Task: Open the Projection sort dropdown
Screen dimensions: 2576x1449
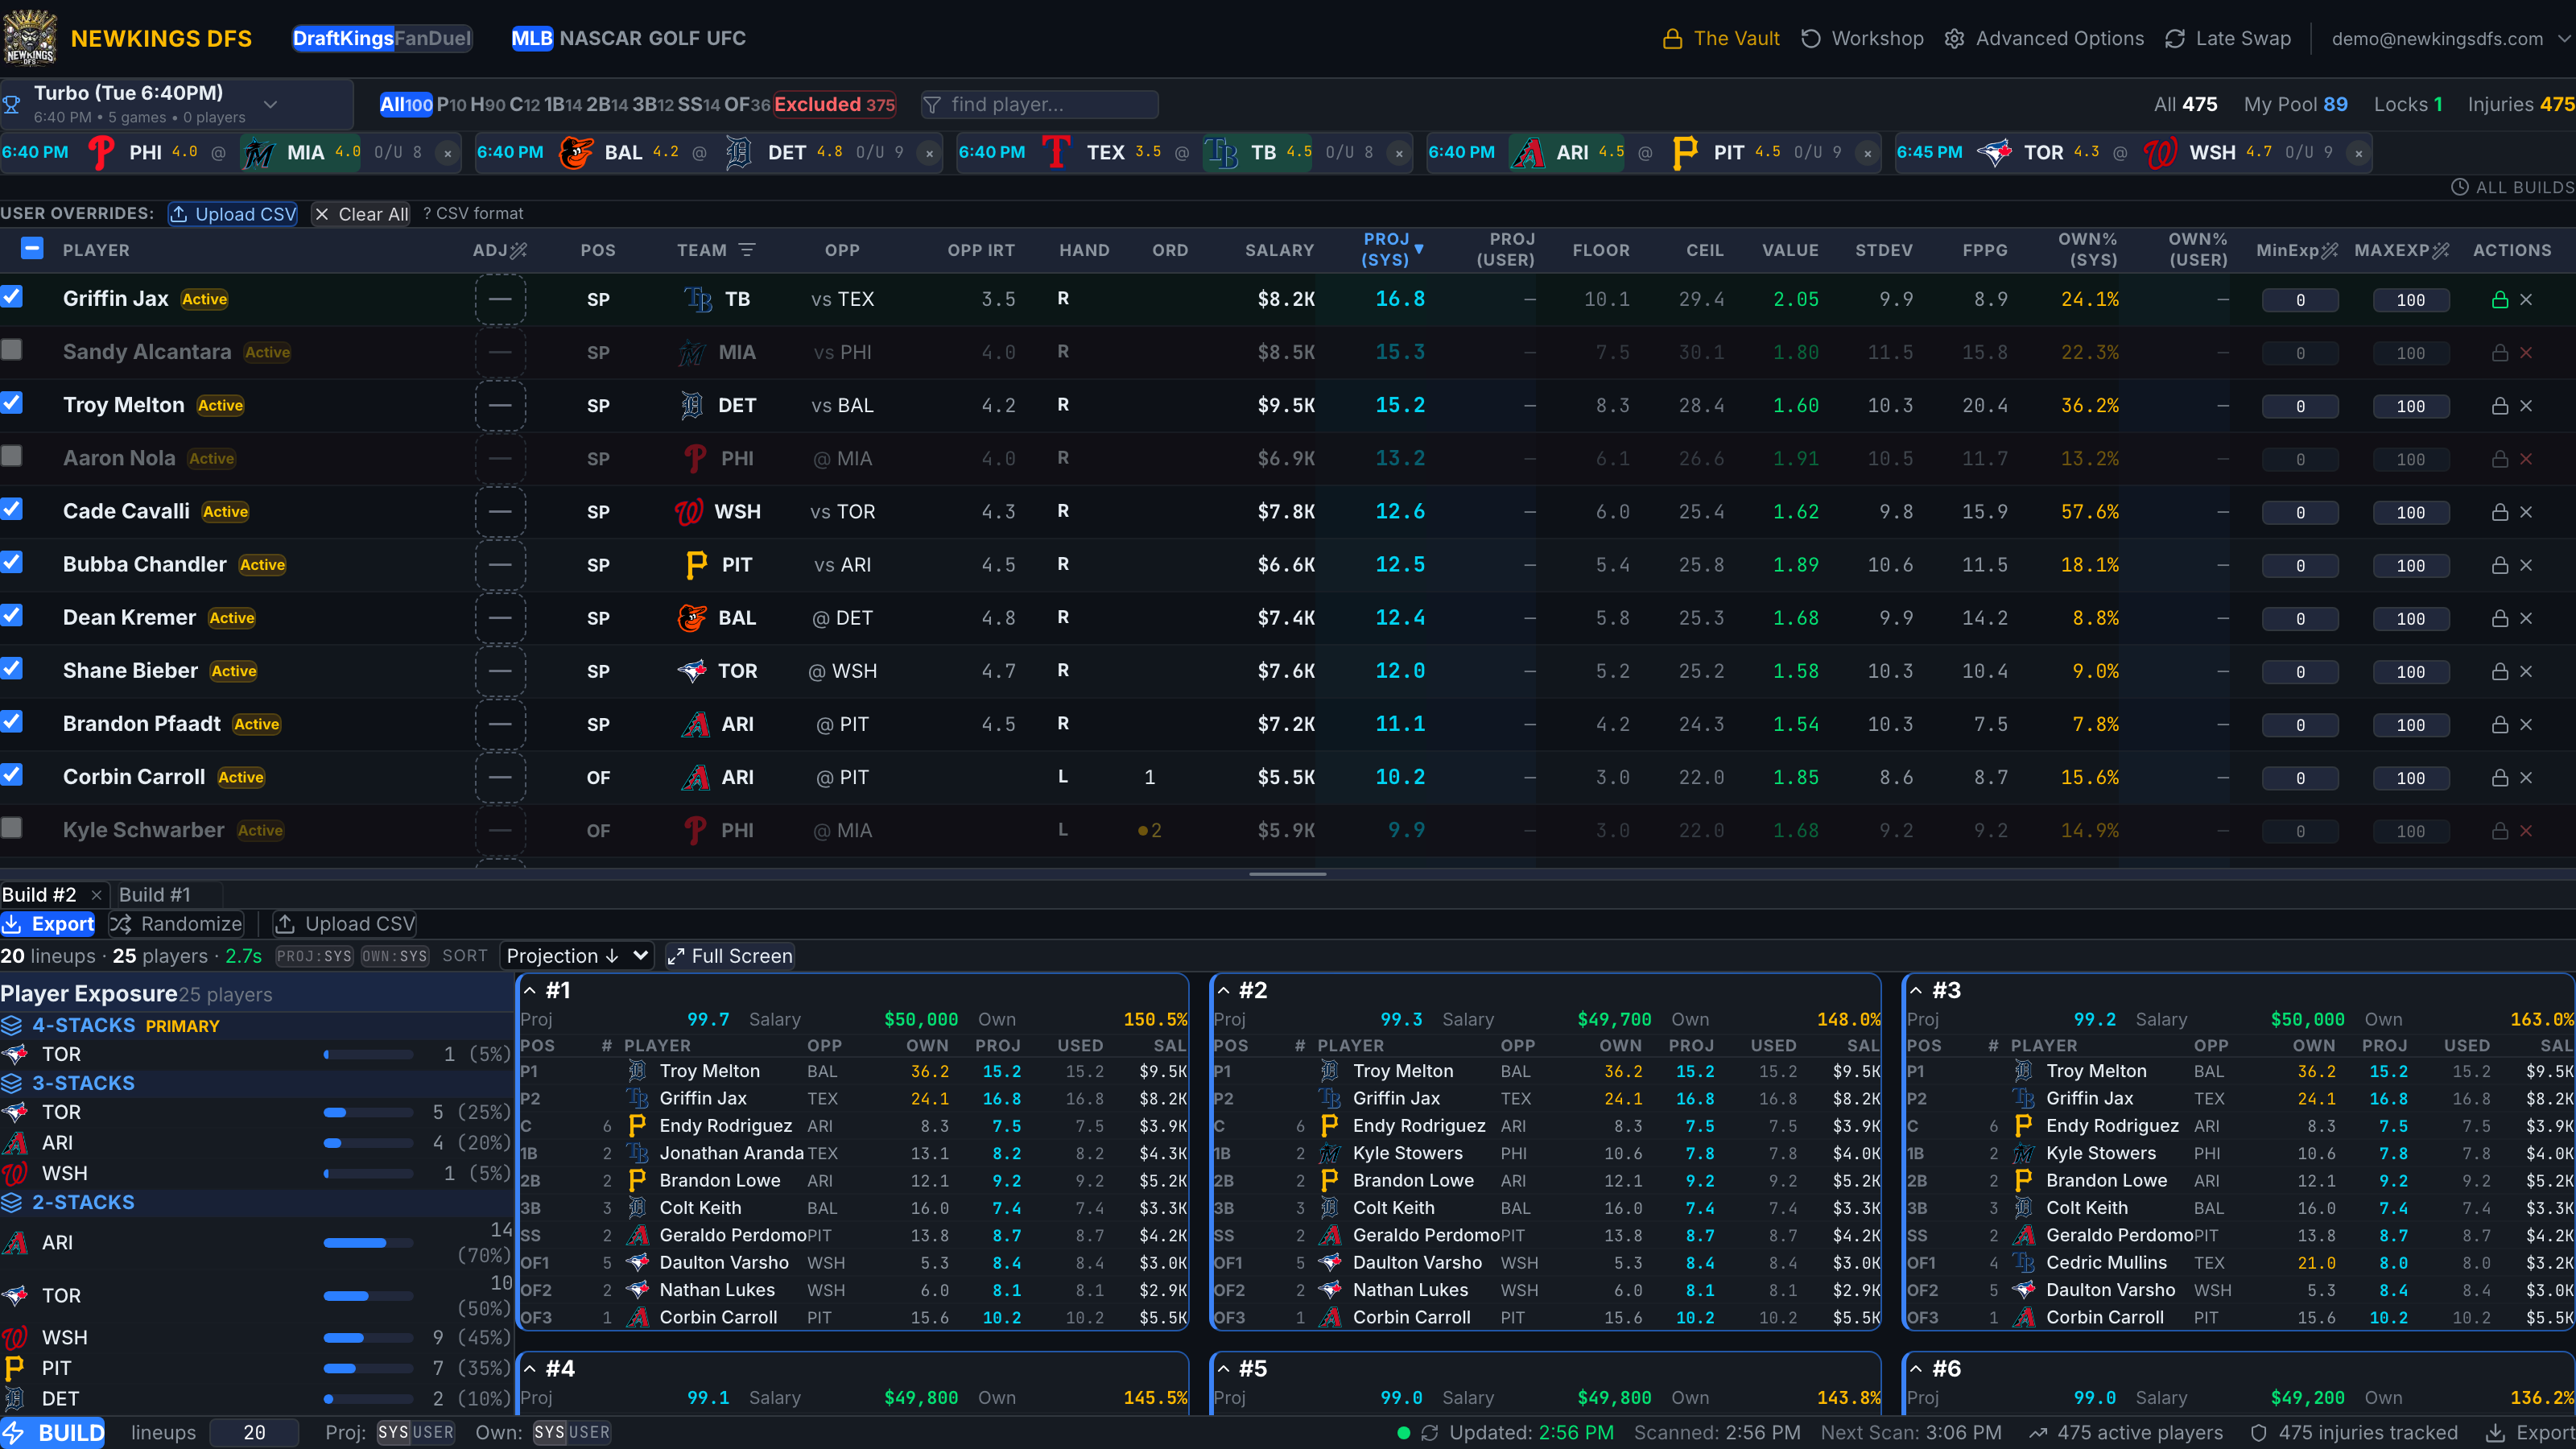Action: pyautogui.click(x=577, y=956)
